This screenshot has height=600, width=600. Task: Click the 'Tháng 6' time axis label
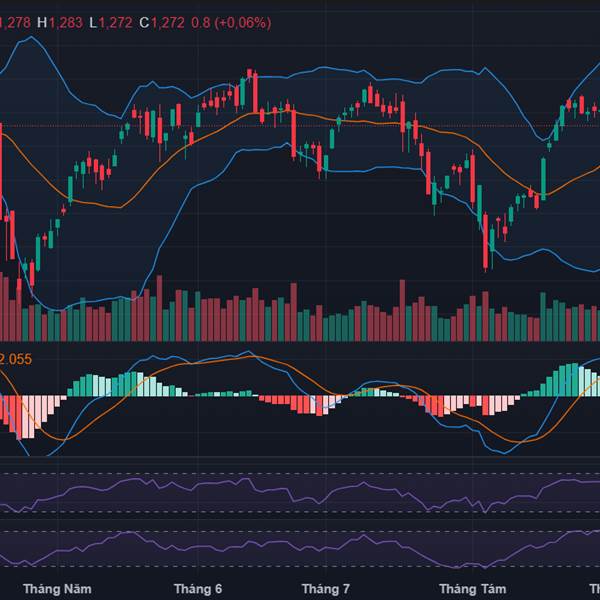click(198, 589)
